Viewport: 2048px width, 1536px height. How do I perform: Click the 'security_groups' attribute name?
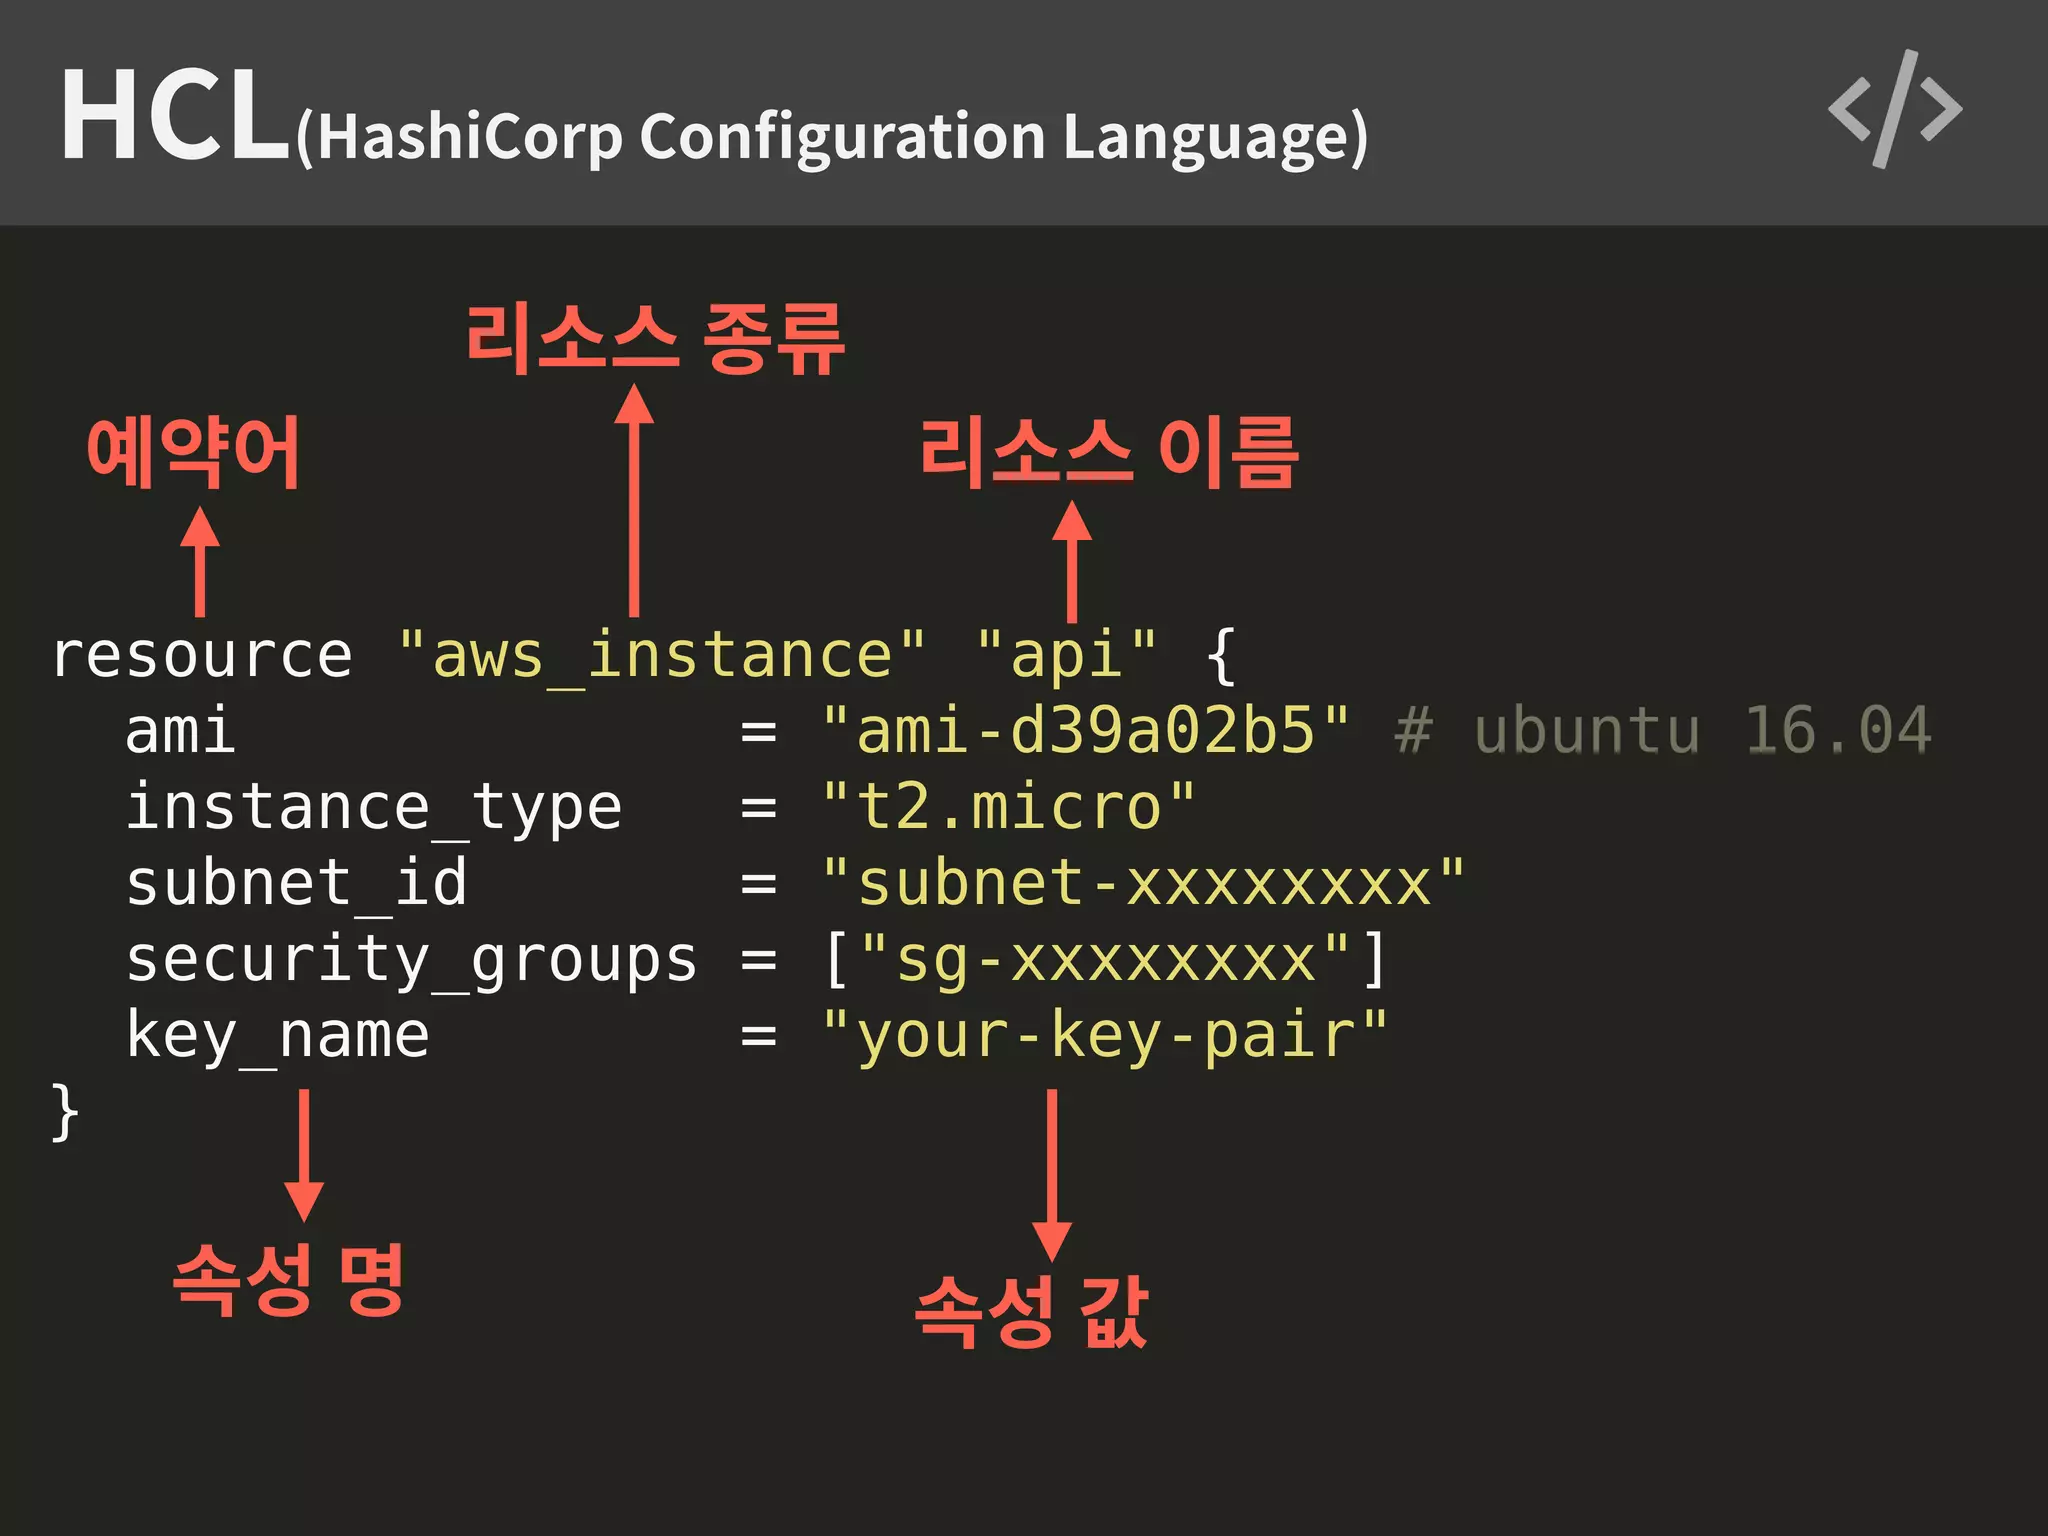(412, 961)
